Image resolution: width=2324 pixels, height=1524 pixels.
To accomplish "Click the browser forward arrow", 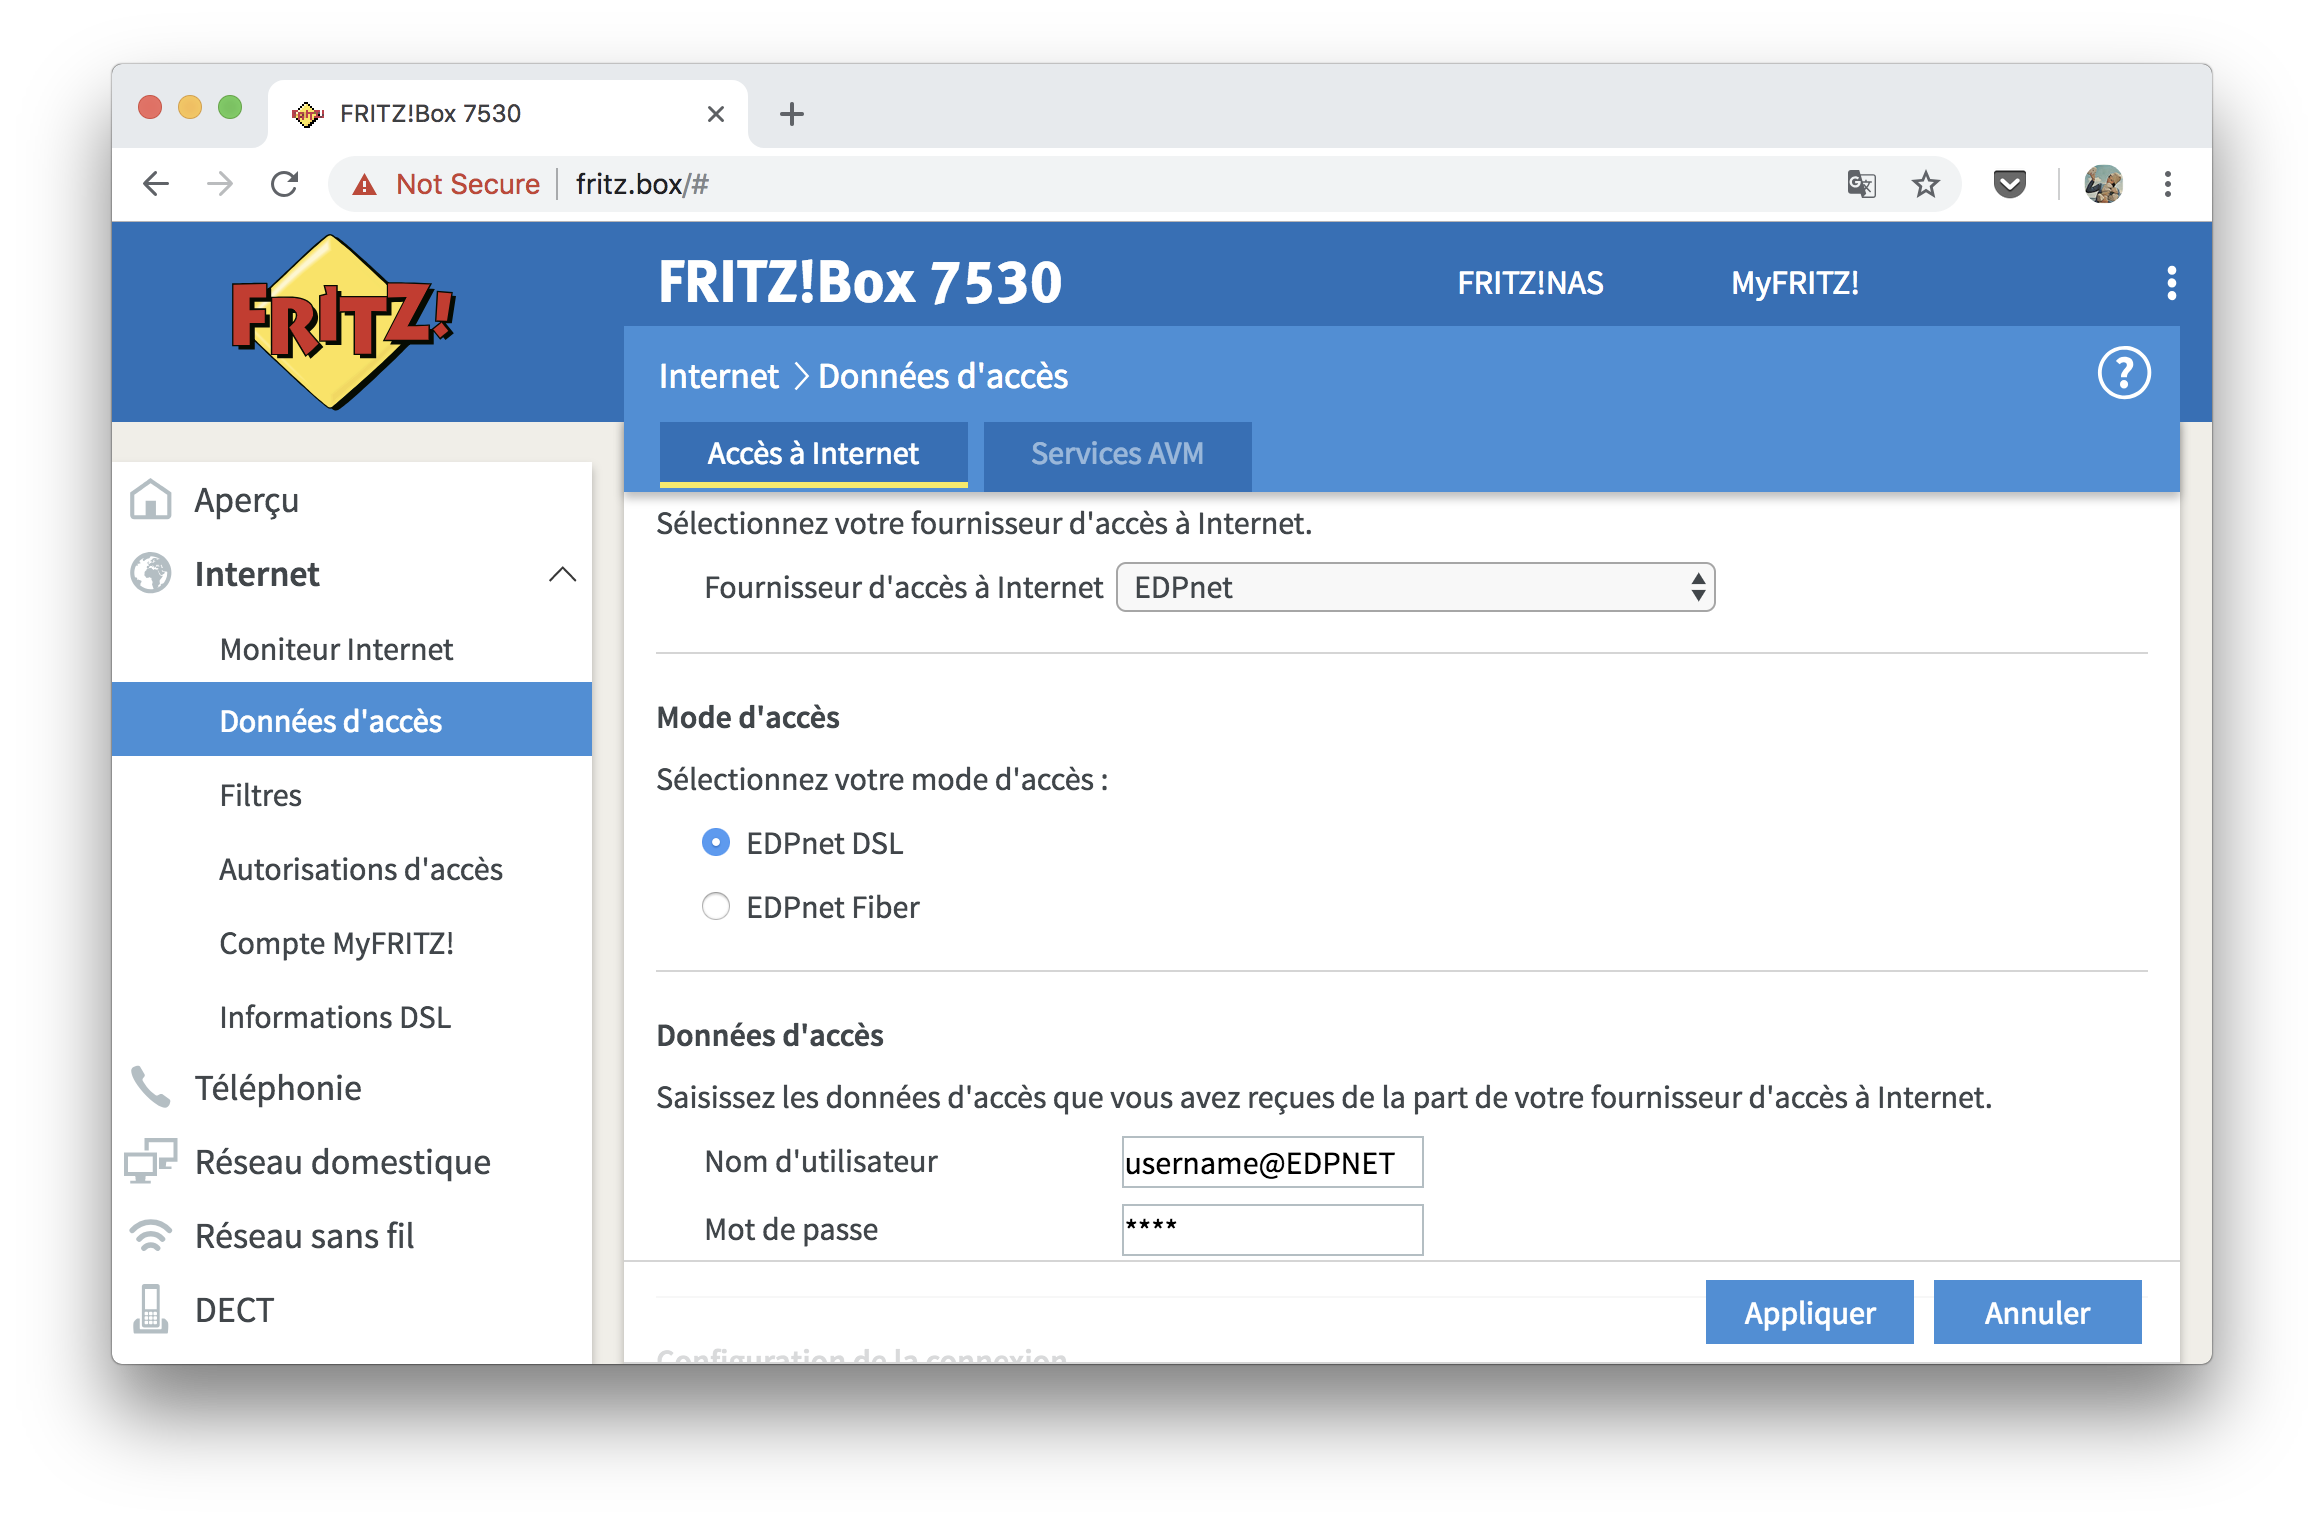I will click(x=220, y=184).
